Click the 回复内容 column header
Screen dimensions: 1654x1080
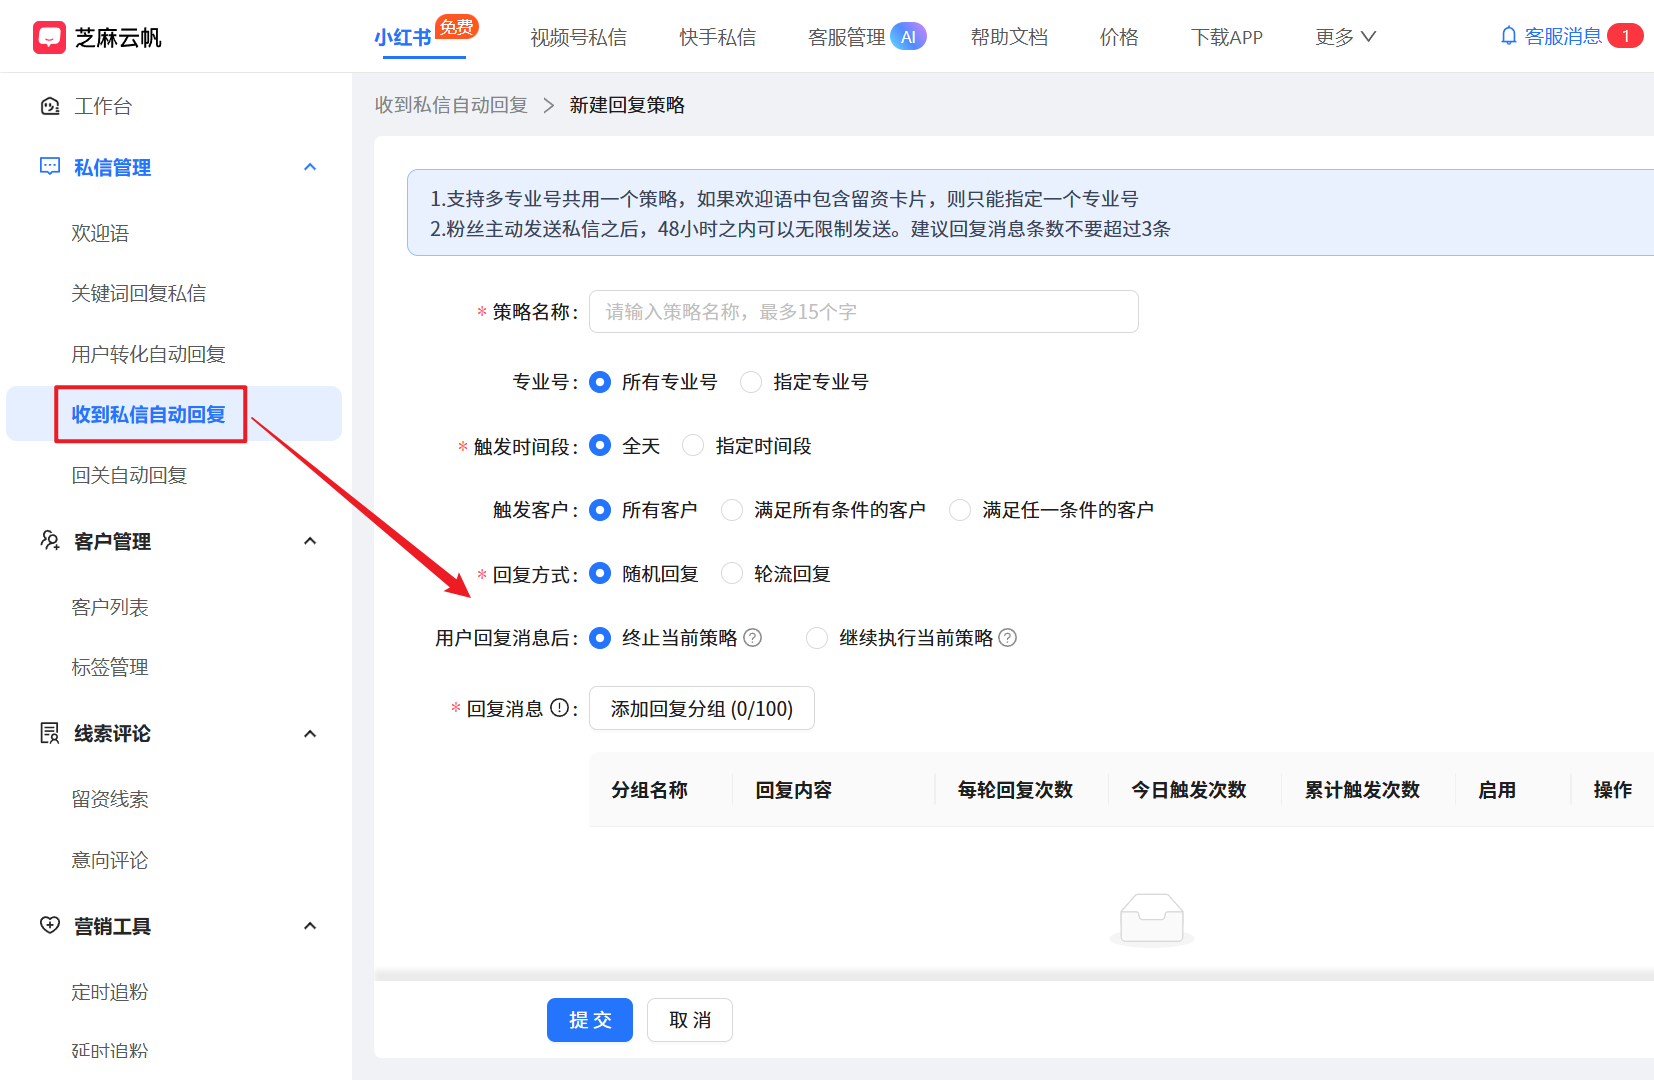(x=794, y=790)
